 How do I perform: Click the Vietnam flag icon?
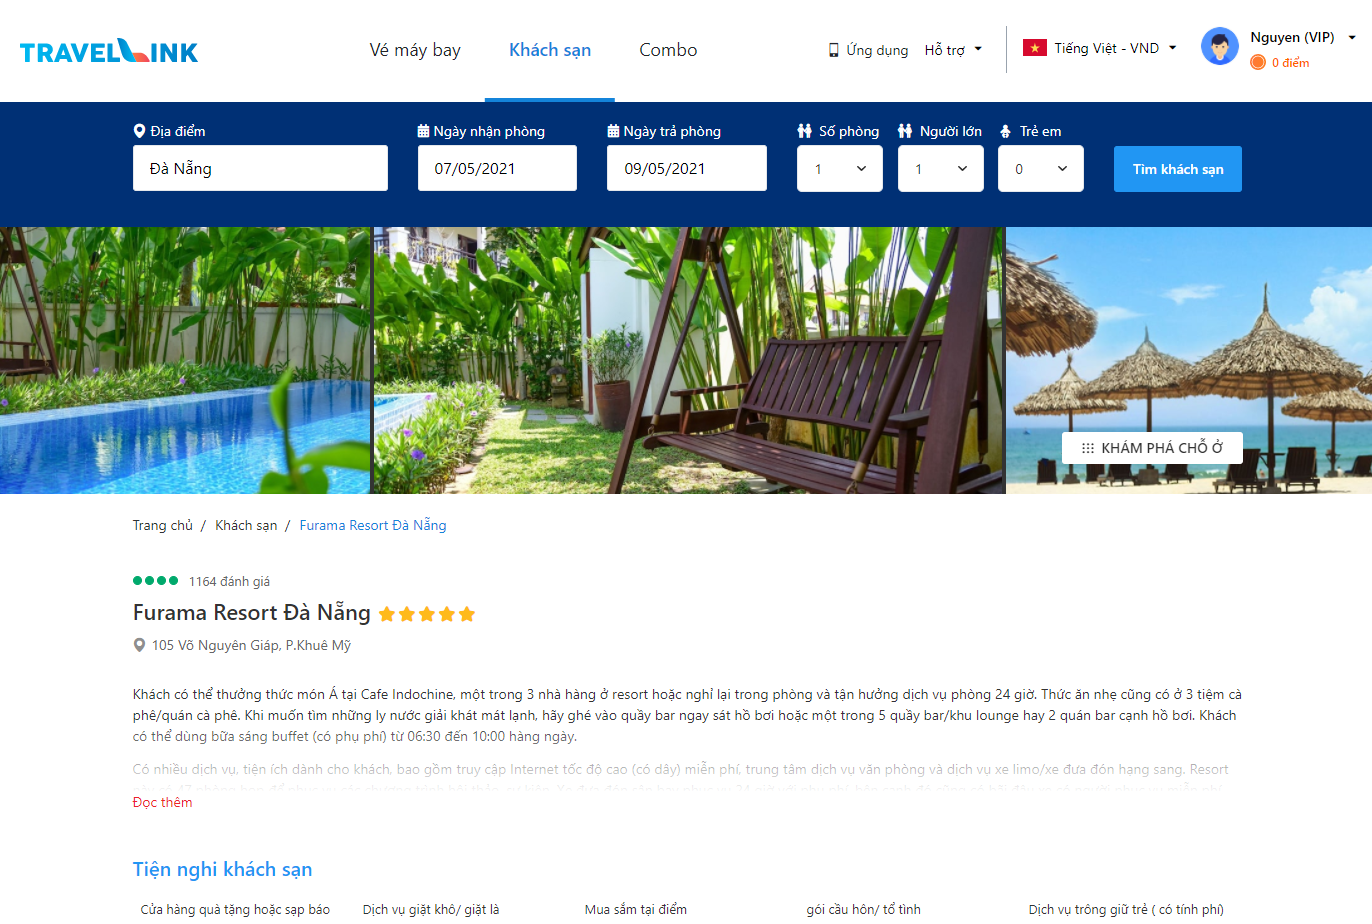pos(1034,48)
